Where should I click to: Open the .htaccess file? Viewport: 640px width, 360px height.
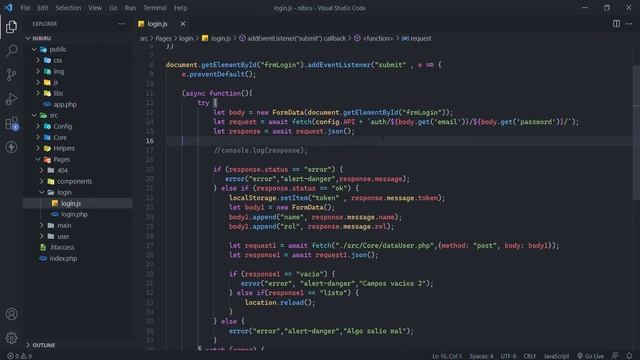[x=78, y=247]
